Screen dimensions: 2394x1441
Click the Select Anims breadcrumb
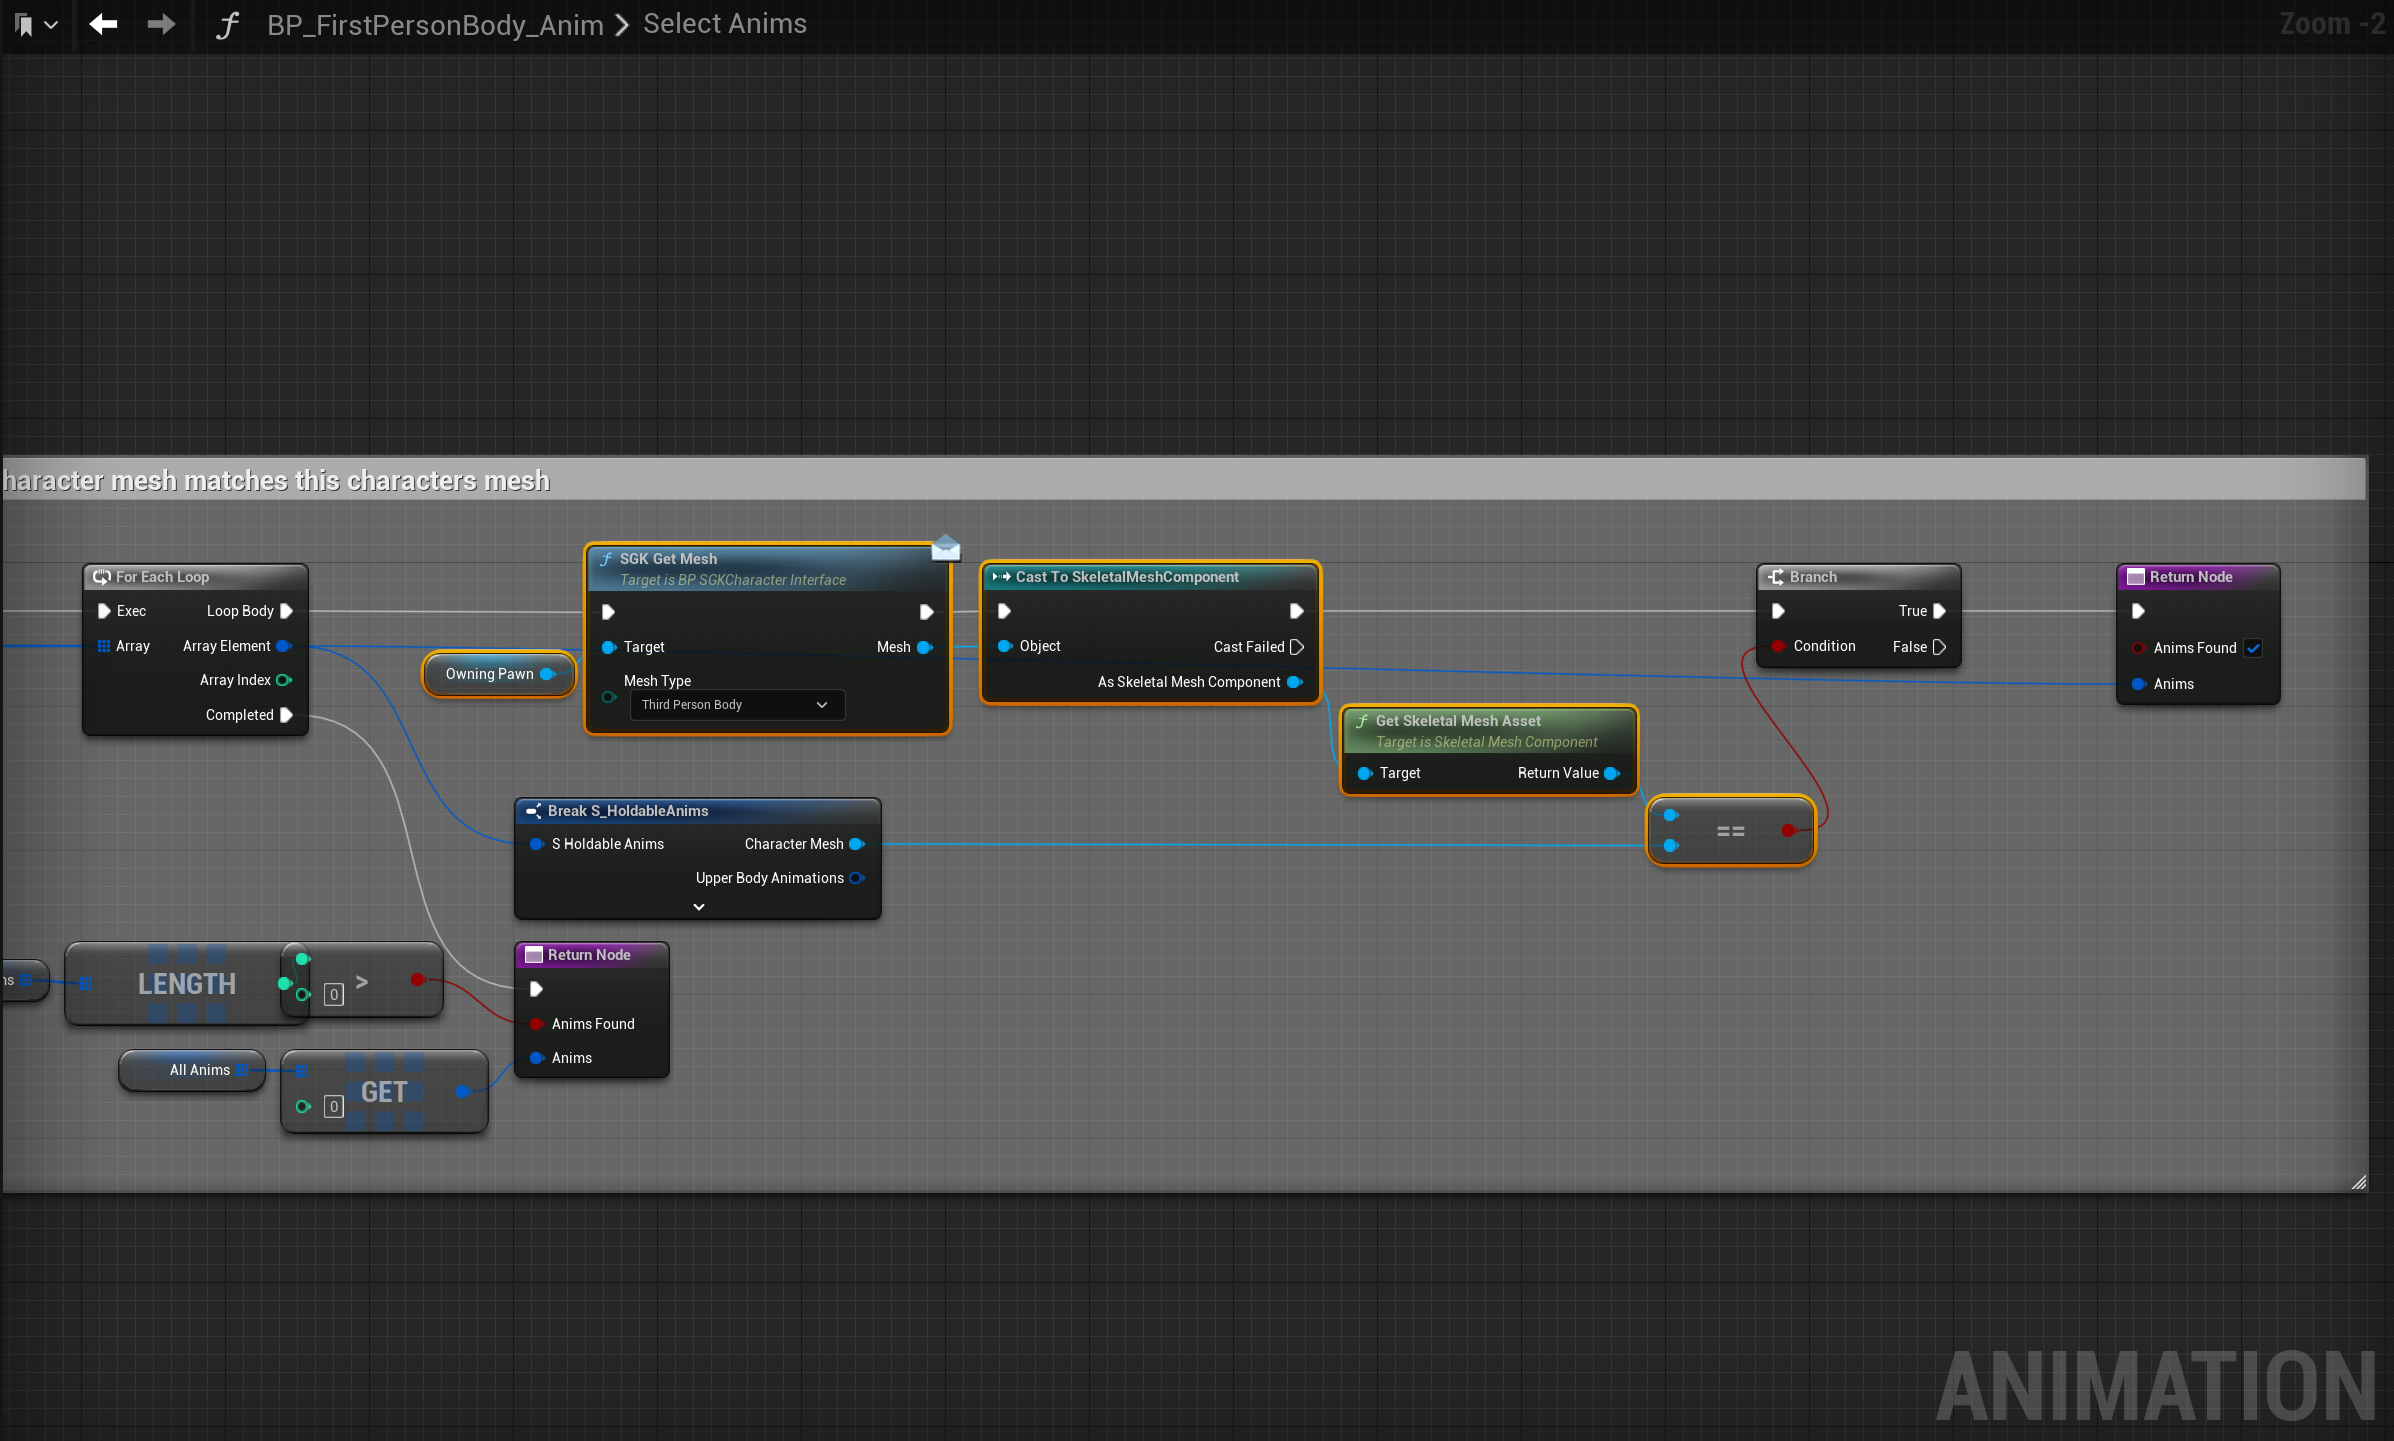tap(724, 24)
